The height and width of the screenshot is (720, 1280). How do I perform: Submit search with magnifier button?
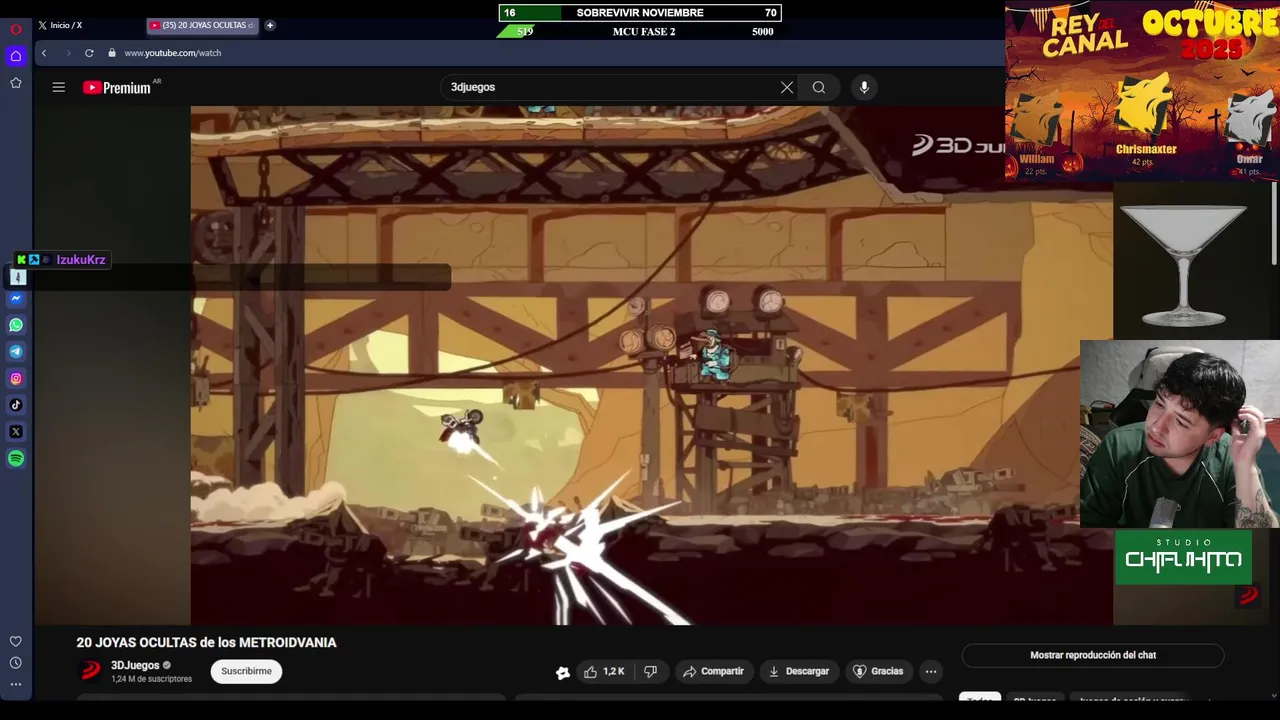coord(819,87)
